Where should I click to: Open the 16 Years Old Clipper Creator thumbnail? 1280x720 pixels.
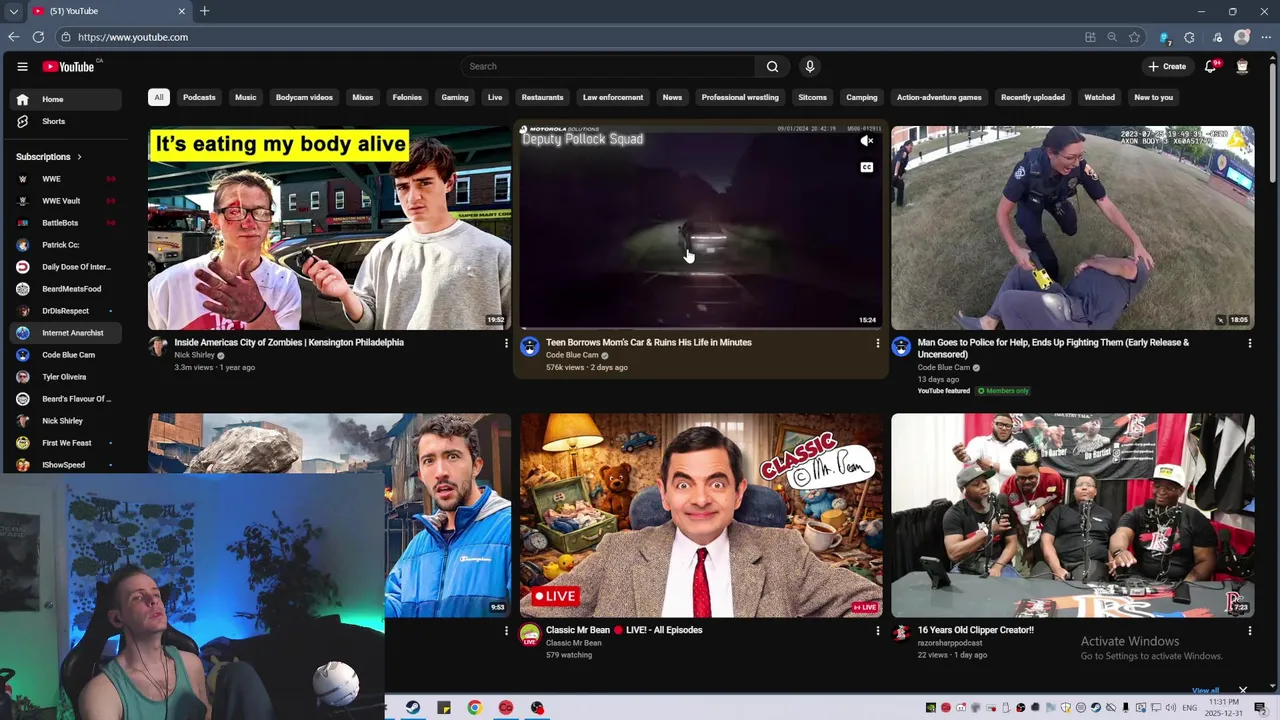(x=1072, y=516)
